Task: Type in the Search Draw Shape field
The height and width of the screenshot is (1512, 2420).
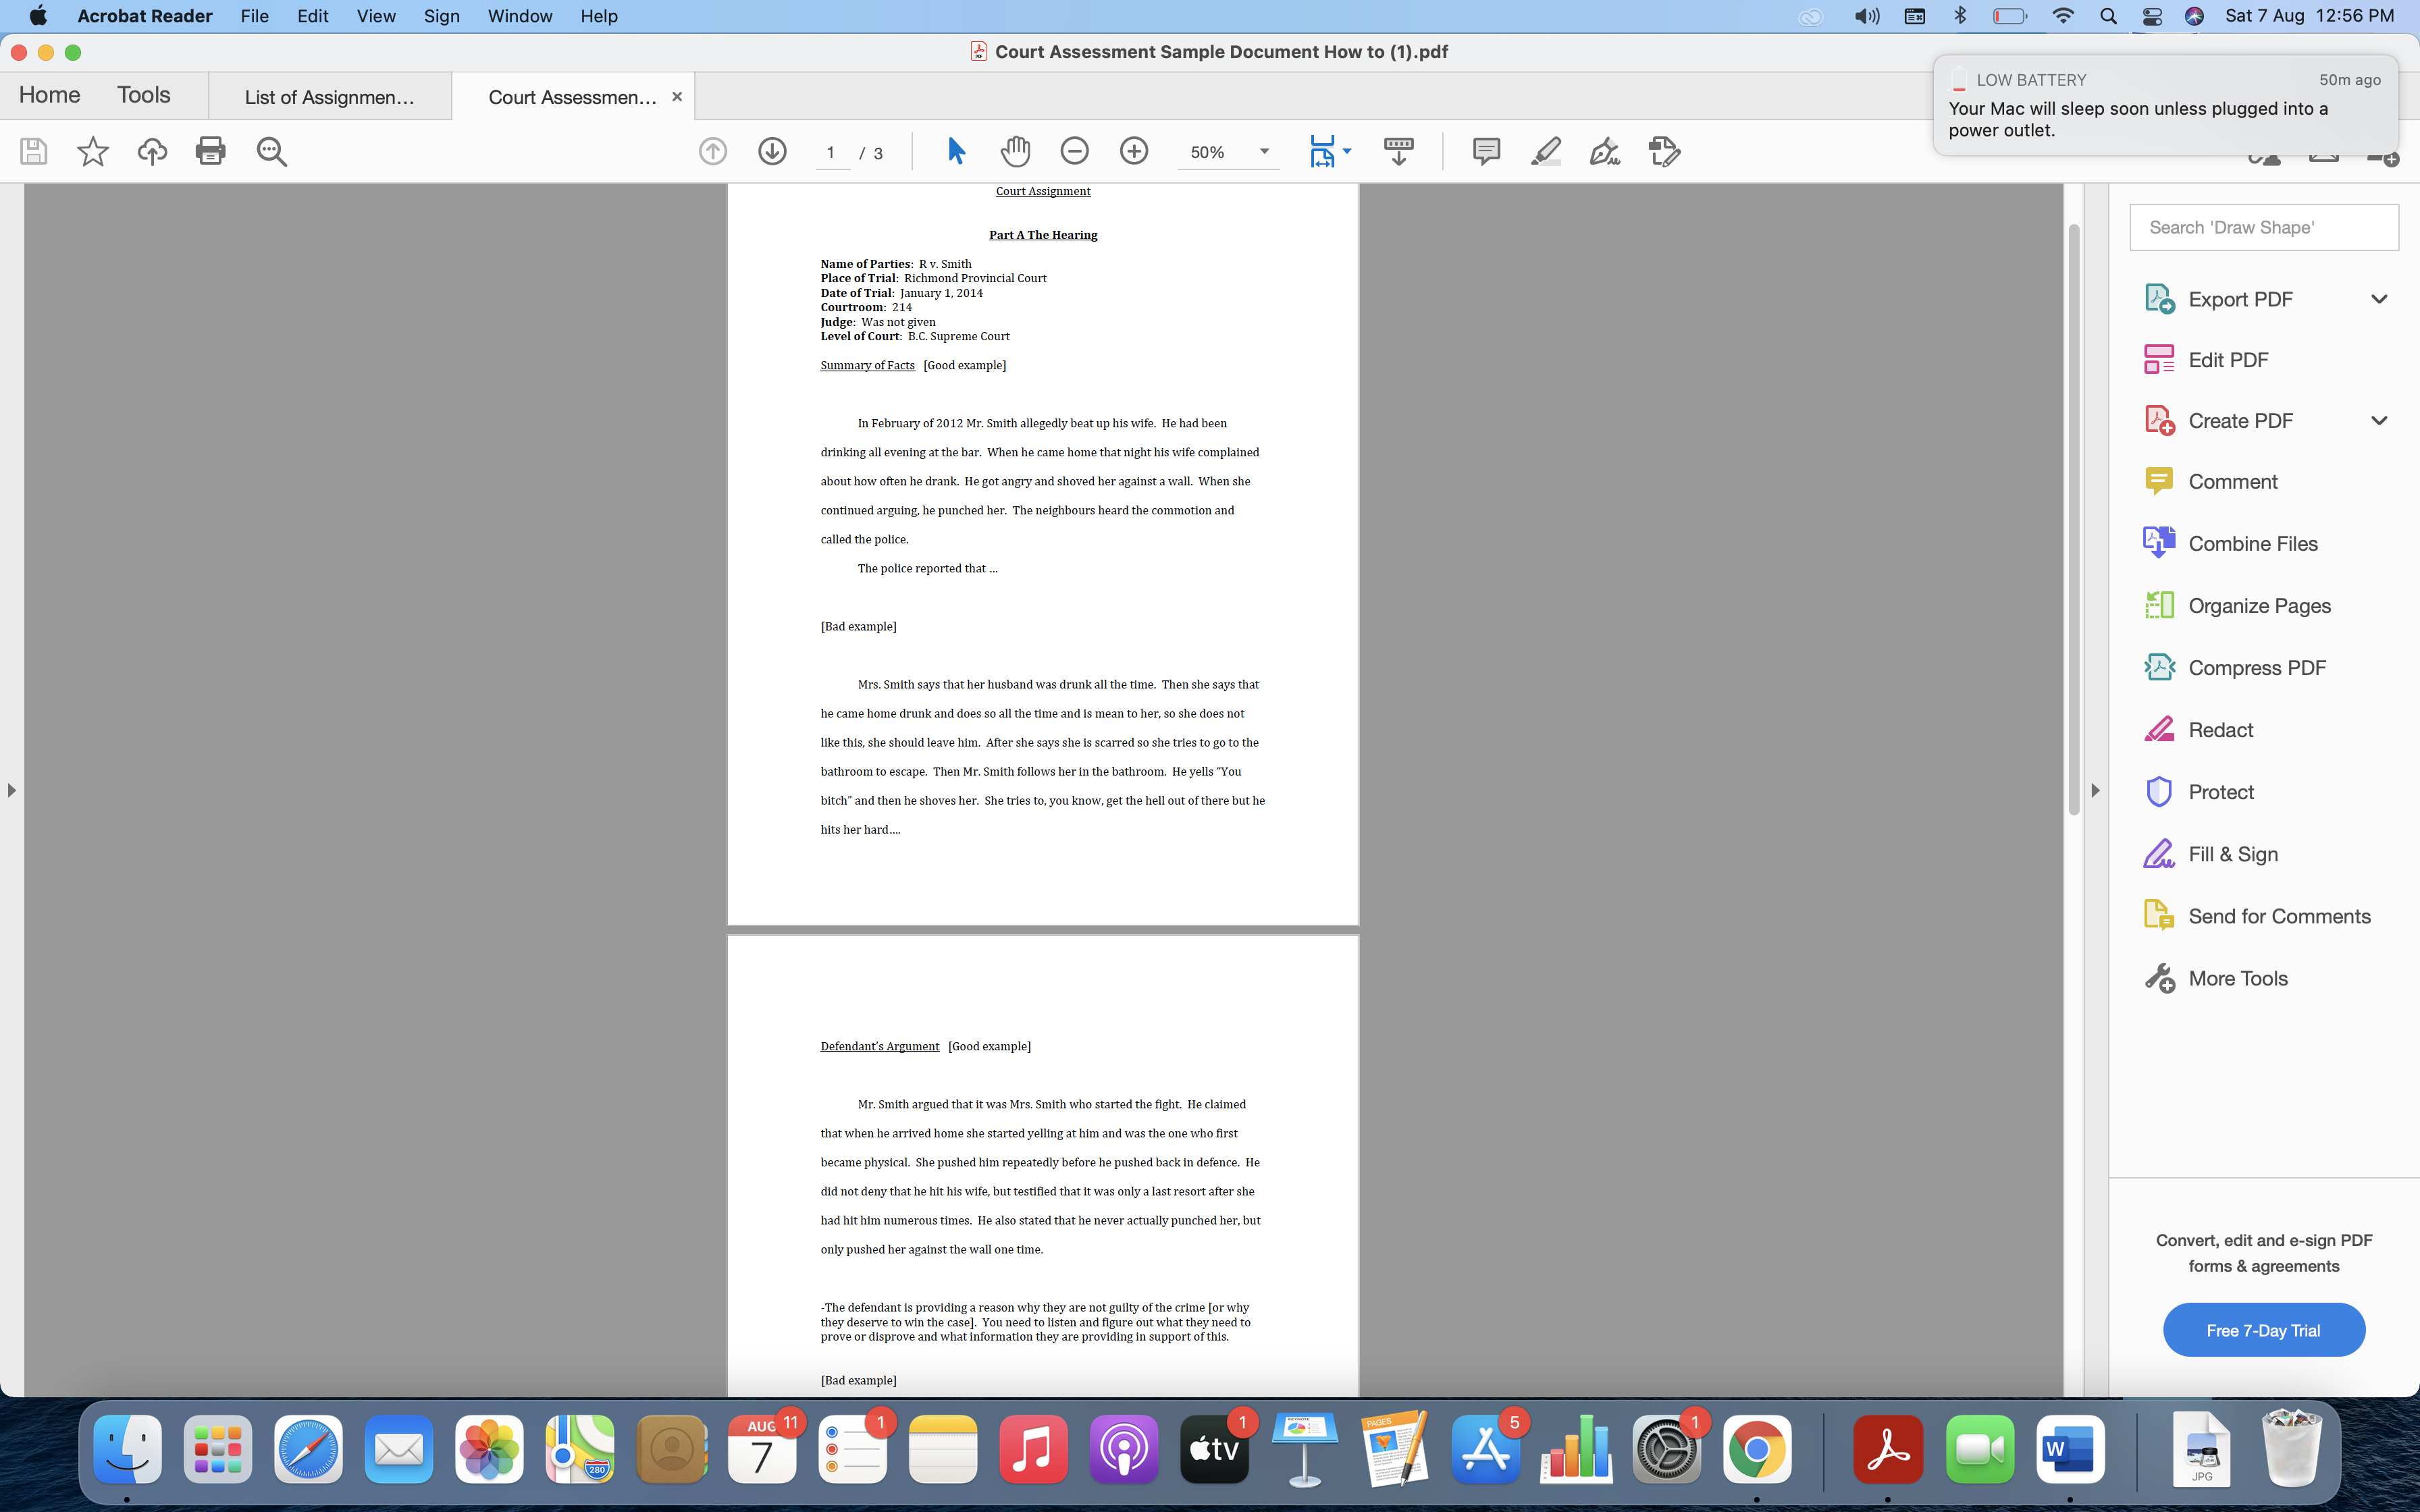Action: click(2263, 227)
